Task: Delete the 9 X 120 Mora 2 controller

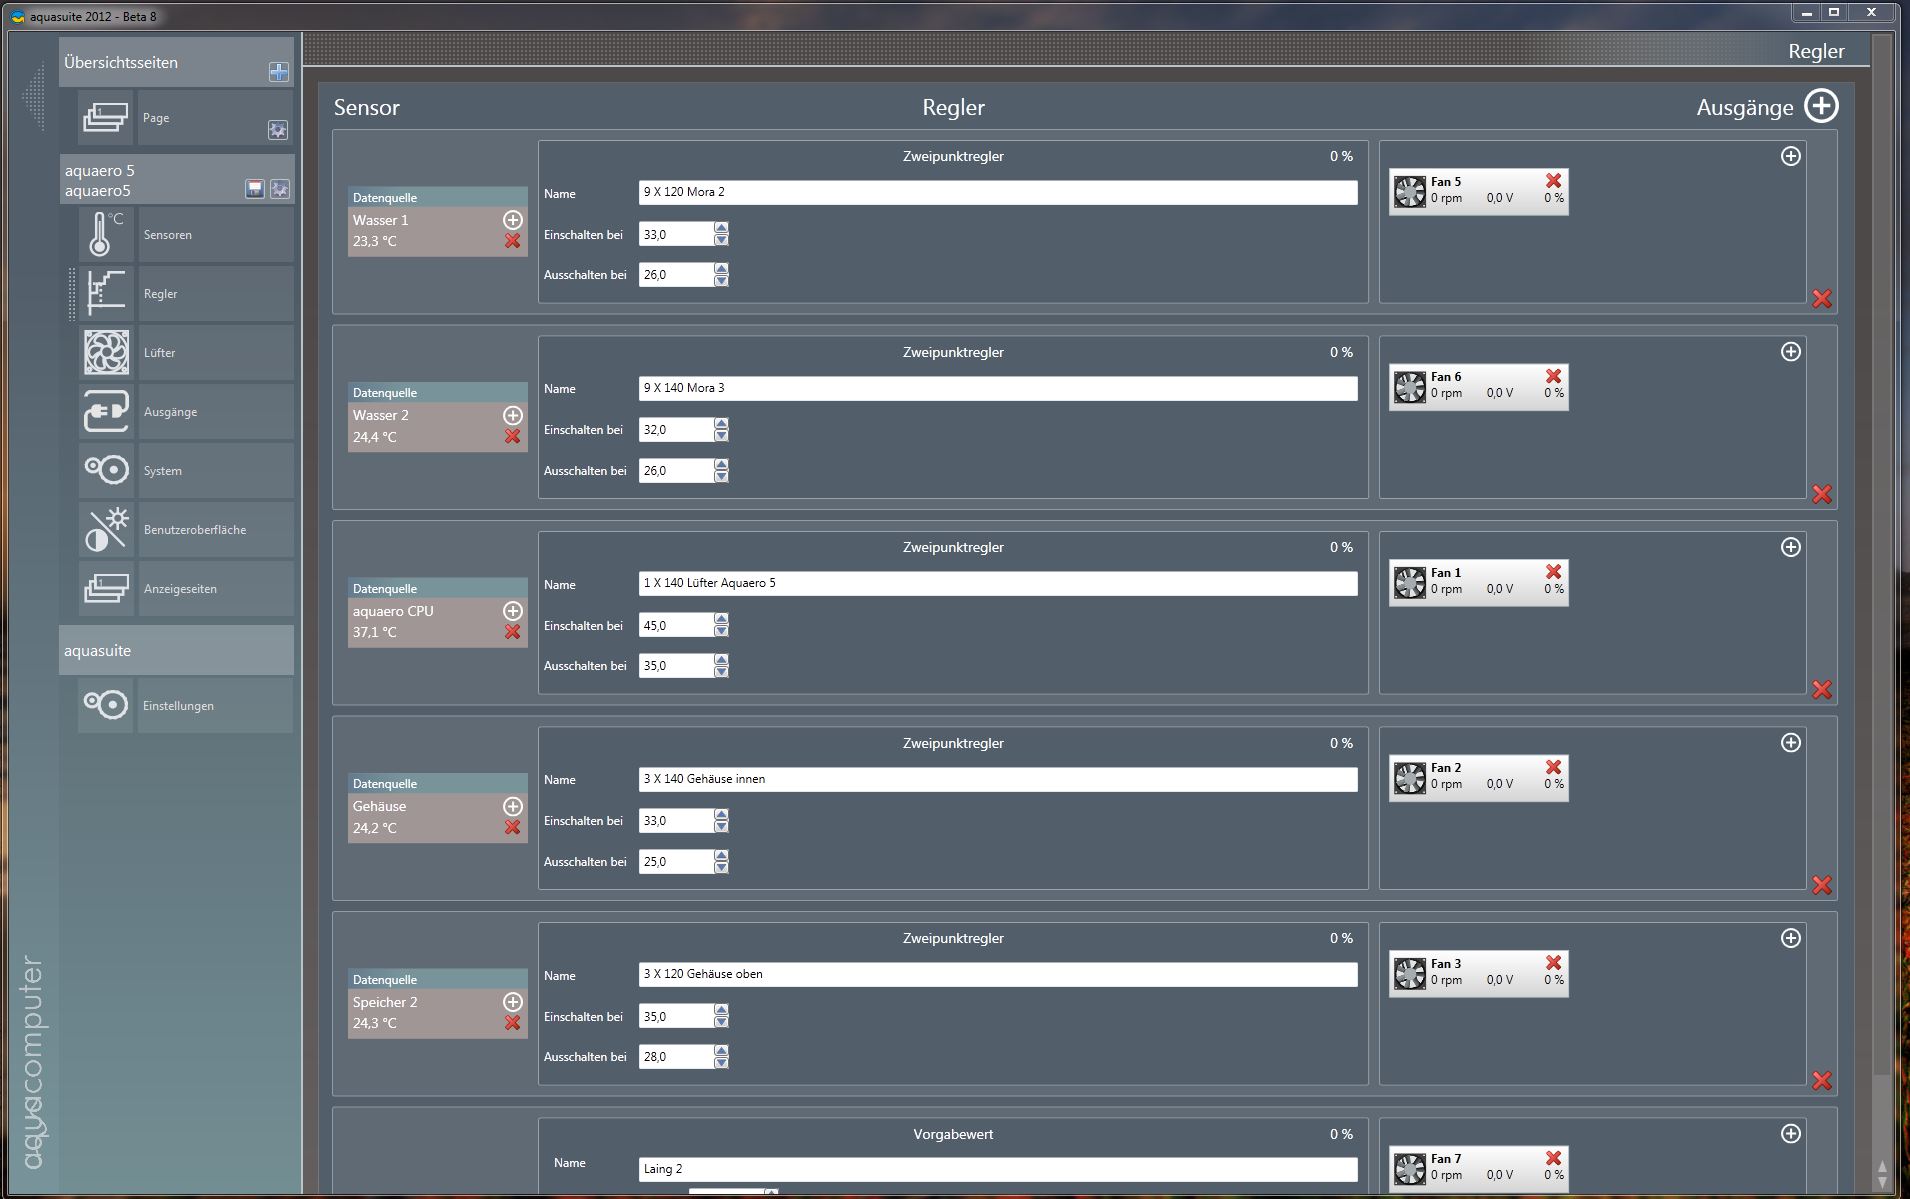Action: tap(1822, 299)
